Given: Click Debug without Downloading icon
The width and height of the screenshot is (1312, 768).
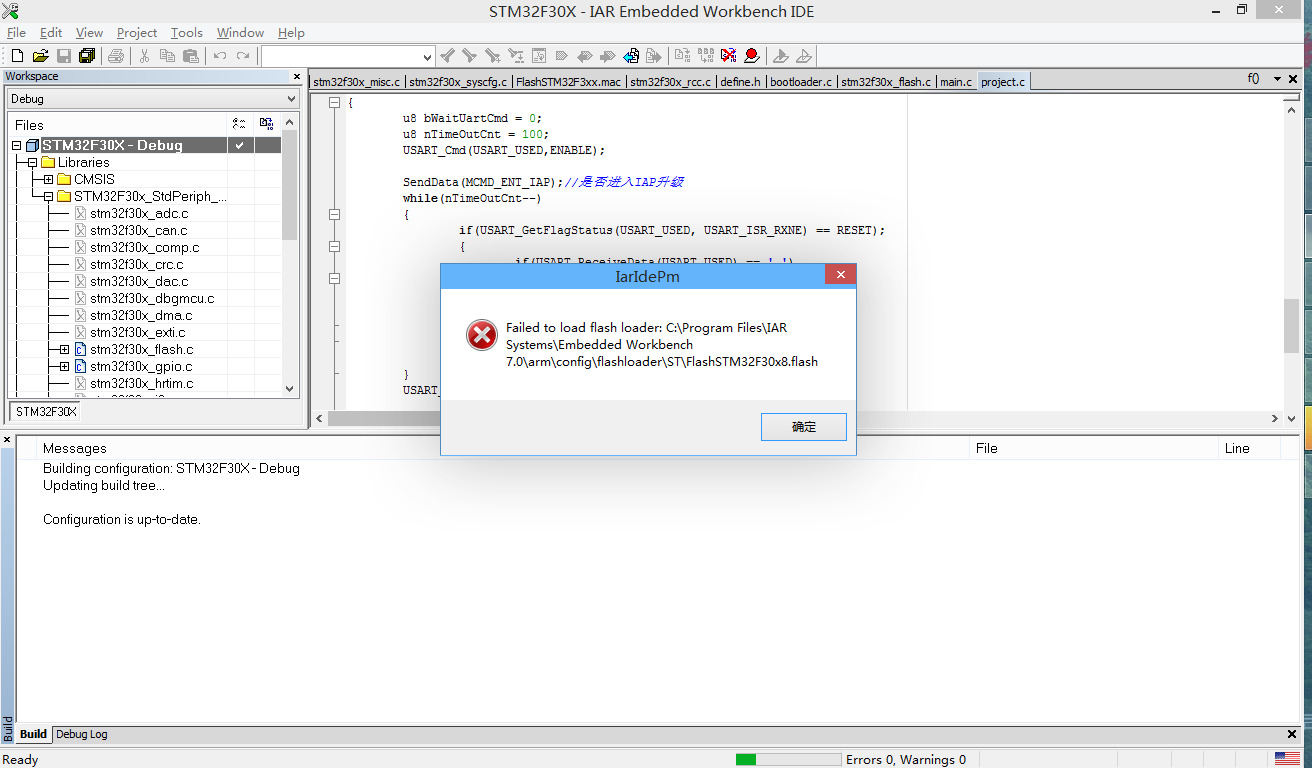Looking at the screenshot, I should [803, 56].
